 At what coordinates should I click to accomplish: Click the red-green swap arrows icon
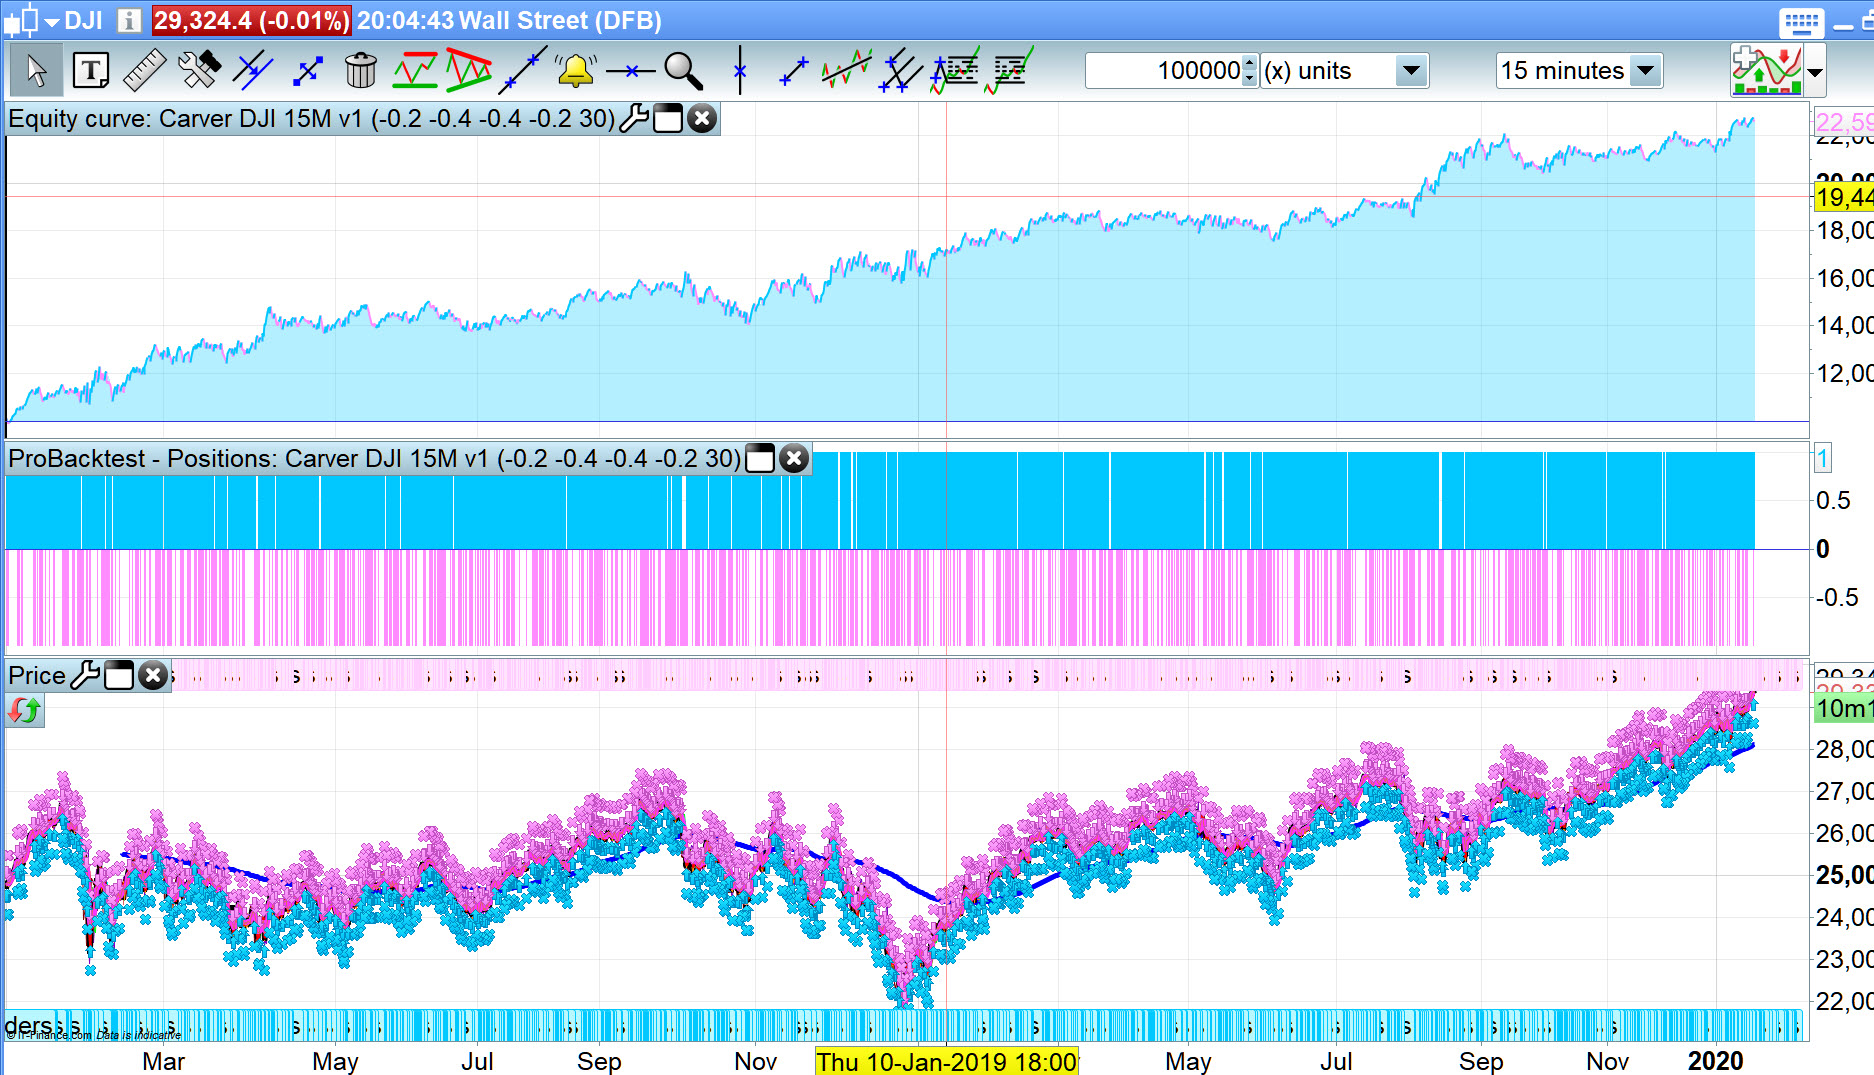point(24,711)
